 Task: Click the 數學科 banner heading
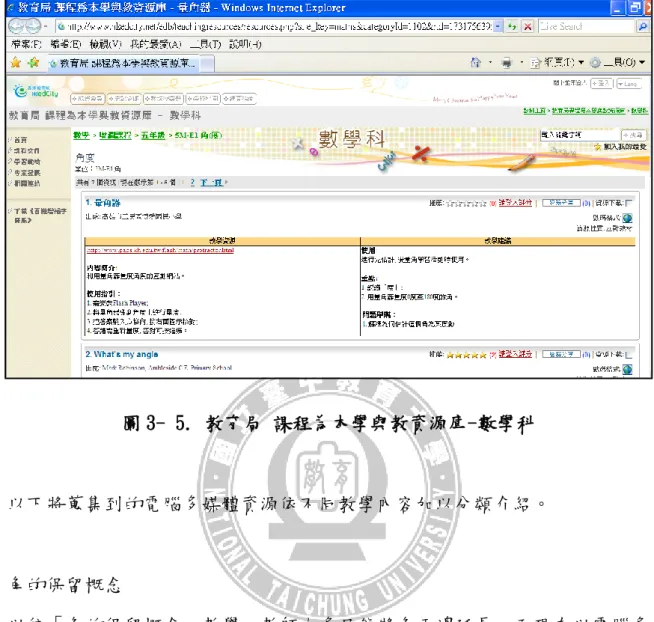352,139
